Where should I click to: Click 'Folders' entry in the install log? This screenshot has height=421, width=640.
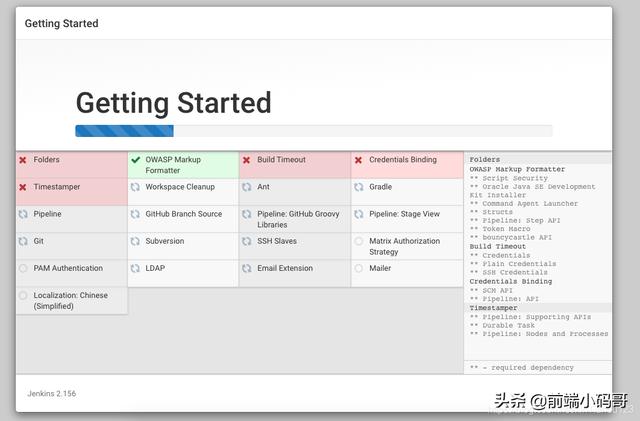484,160
